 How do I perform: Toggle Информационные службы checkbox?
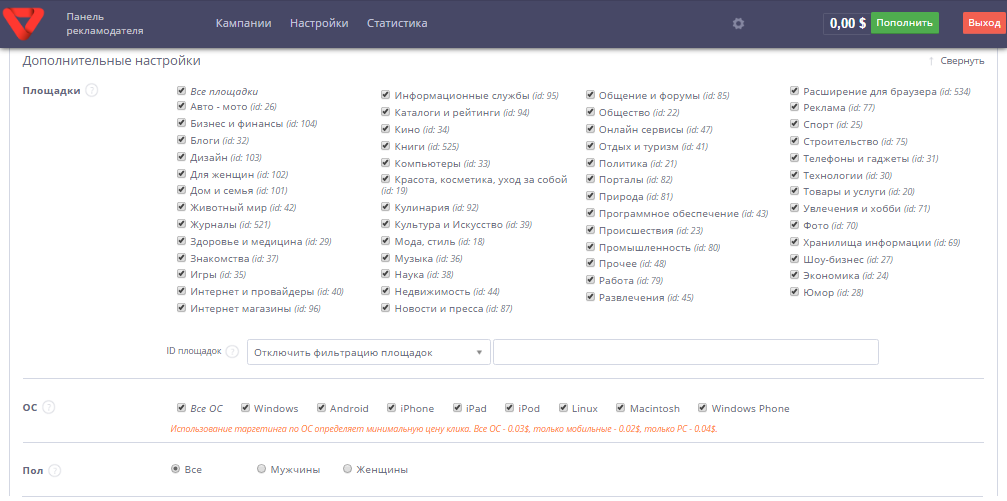(385, 95)
